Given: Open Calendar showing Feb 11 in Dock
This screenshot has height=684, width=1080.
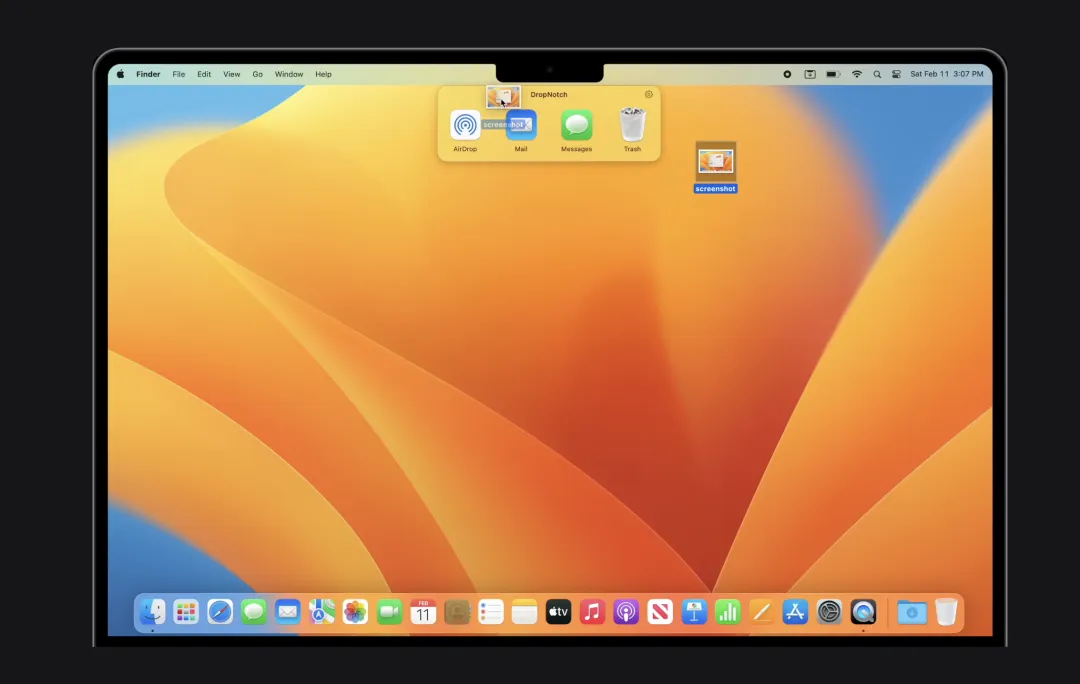Looking at the screenshot, I should click(x=423, y=612).
